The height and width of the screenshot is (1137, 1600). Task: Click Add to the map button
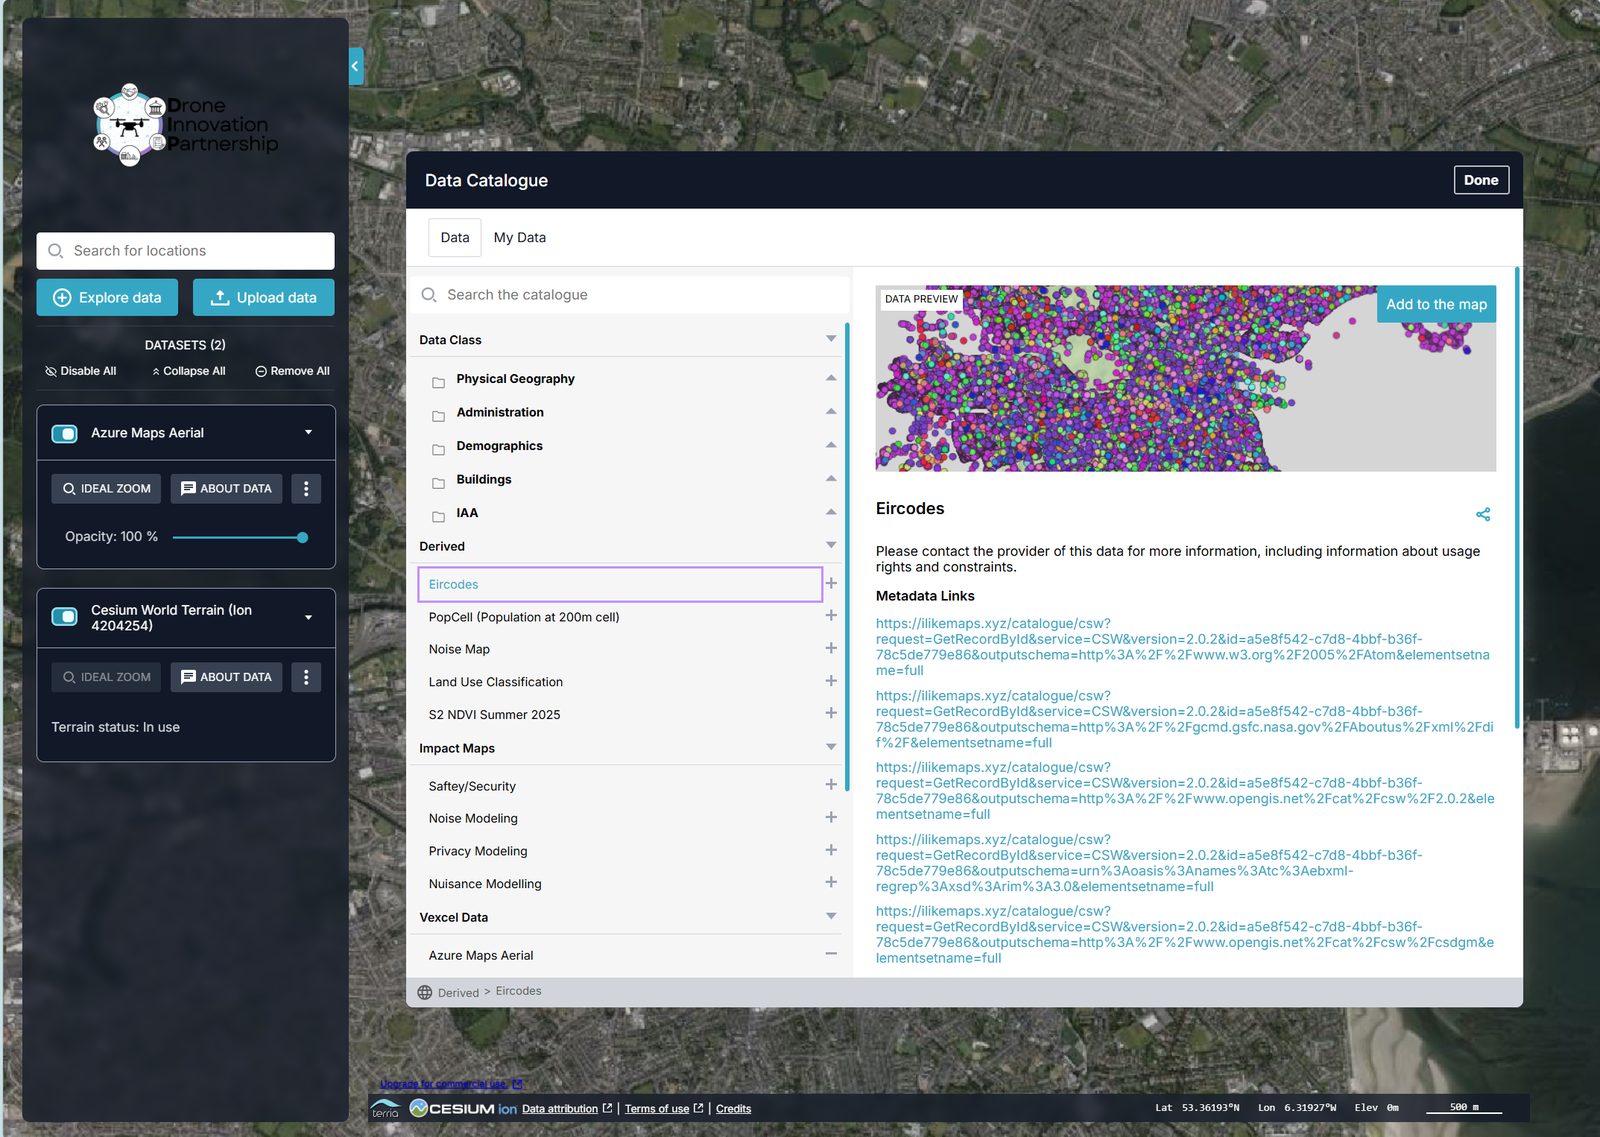point(1436,304)
